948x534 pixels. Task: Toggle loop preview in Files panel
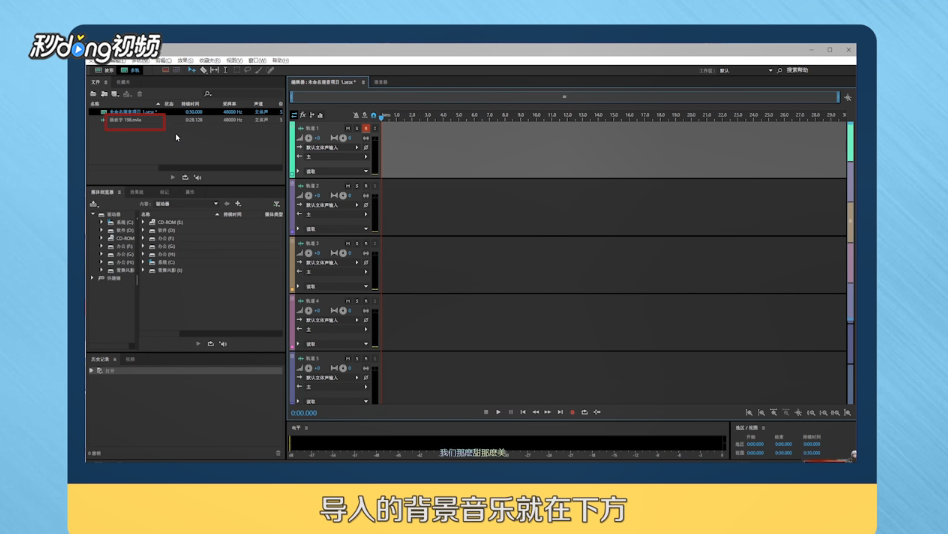[x=185, y=177]
